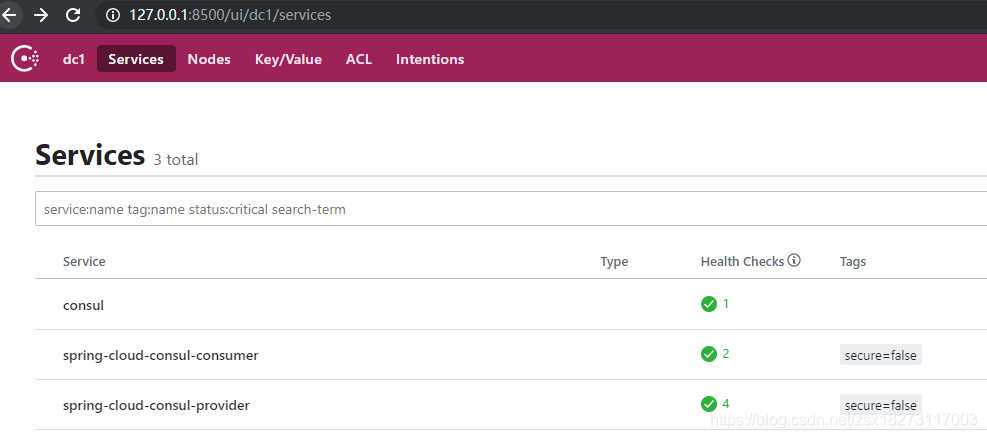
Task: Click the browser URL address bar
Action: pos(541,14)
